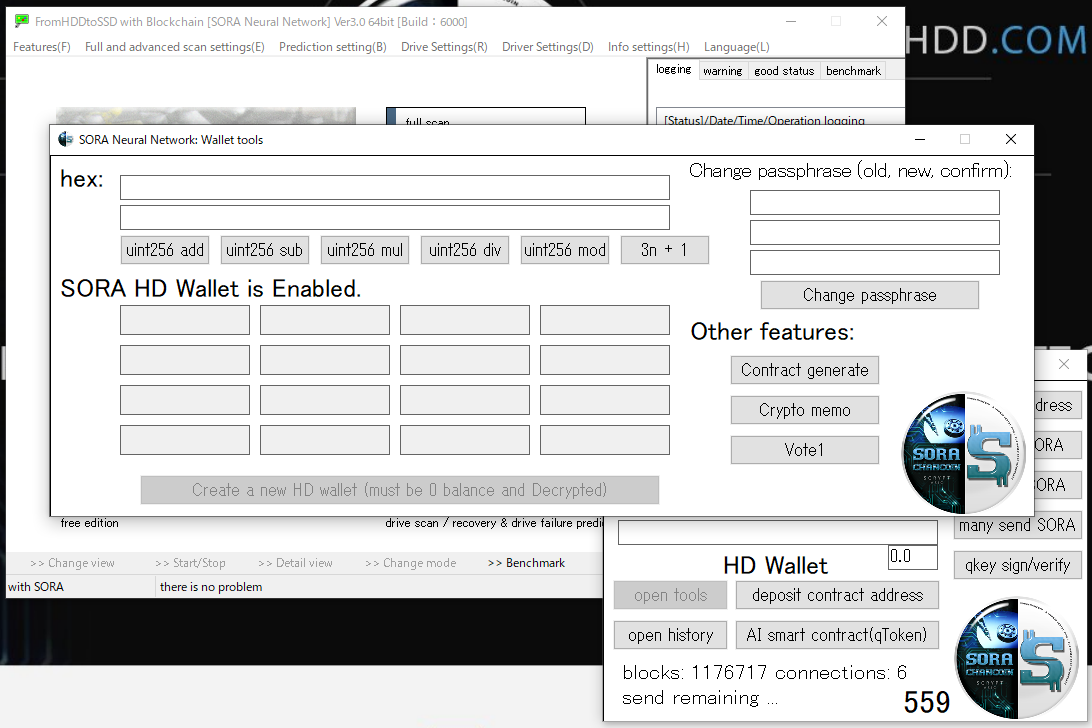Click the 'blocks: 1176717 connections: 6' text

(764, 673)
